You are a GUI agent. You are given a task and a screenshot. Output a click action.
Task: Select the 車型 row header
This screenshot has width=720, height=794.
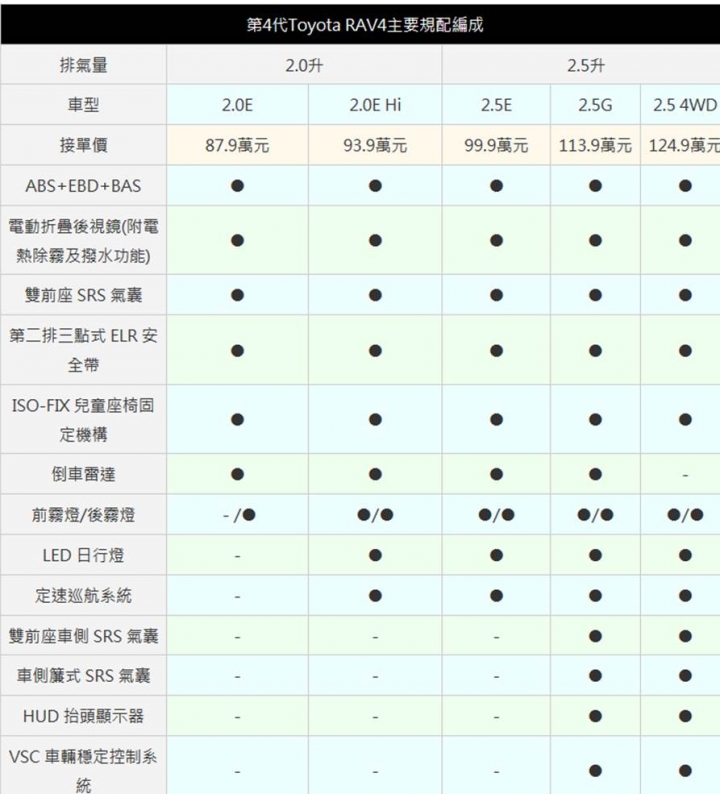click(84, 105)
